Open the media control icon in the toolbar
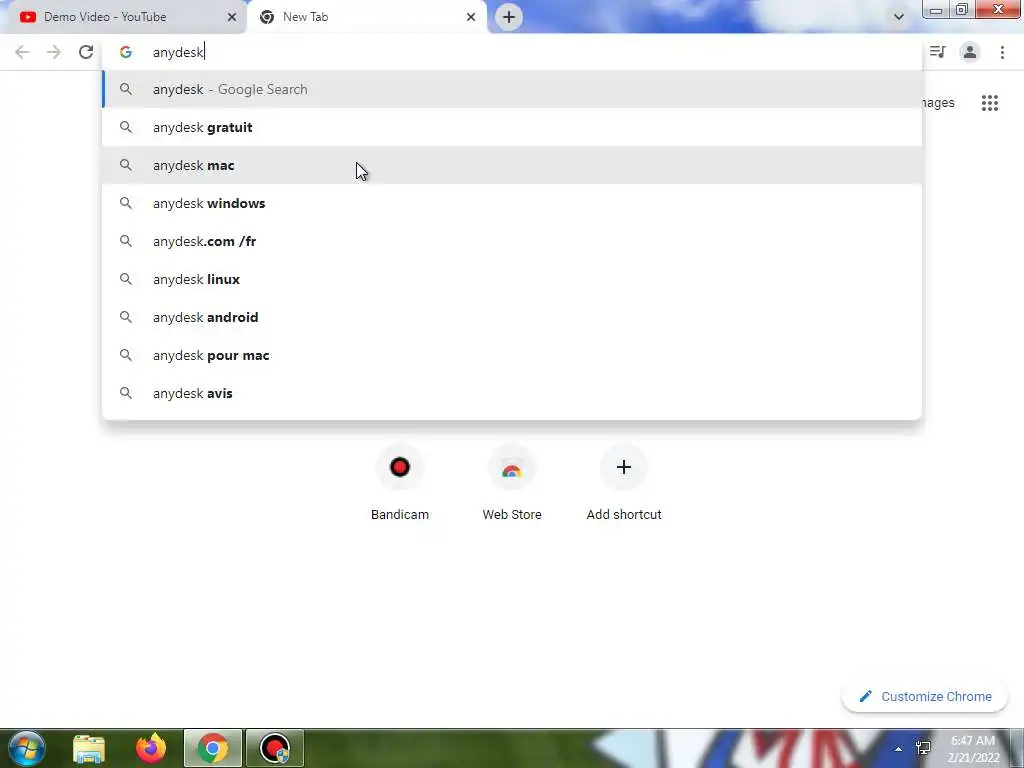Image resolution: width=1024 pixels, height=768 pixels. [938, 52]
